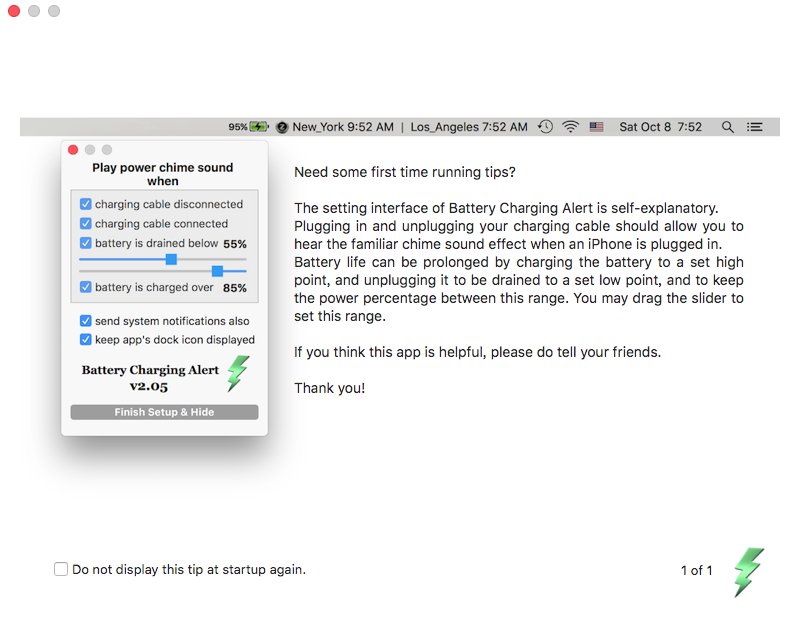The height and width of the screenshot is (622, 800).
Task: Click the green lightning bolt in settings panel
Action: coord(238,374)
